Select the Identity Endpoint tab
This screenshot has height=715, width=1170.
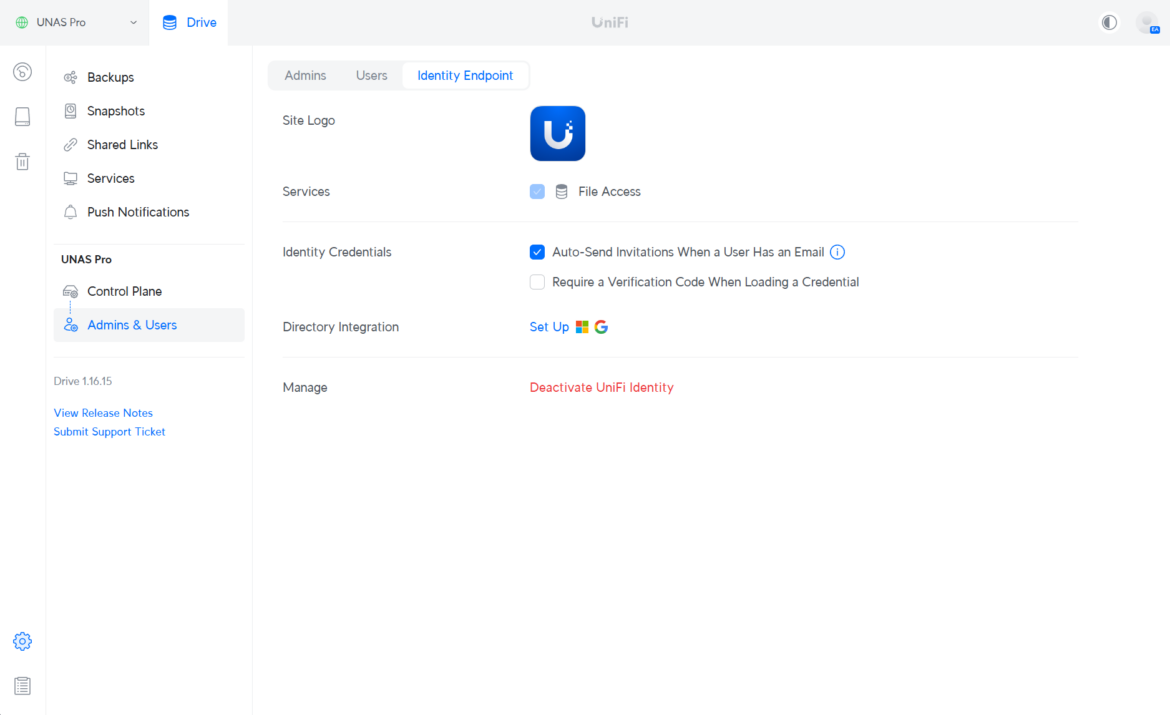pos(465,75)
